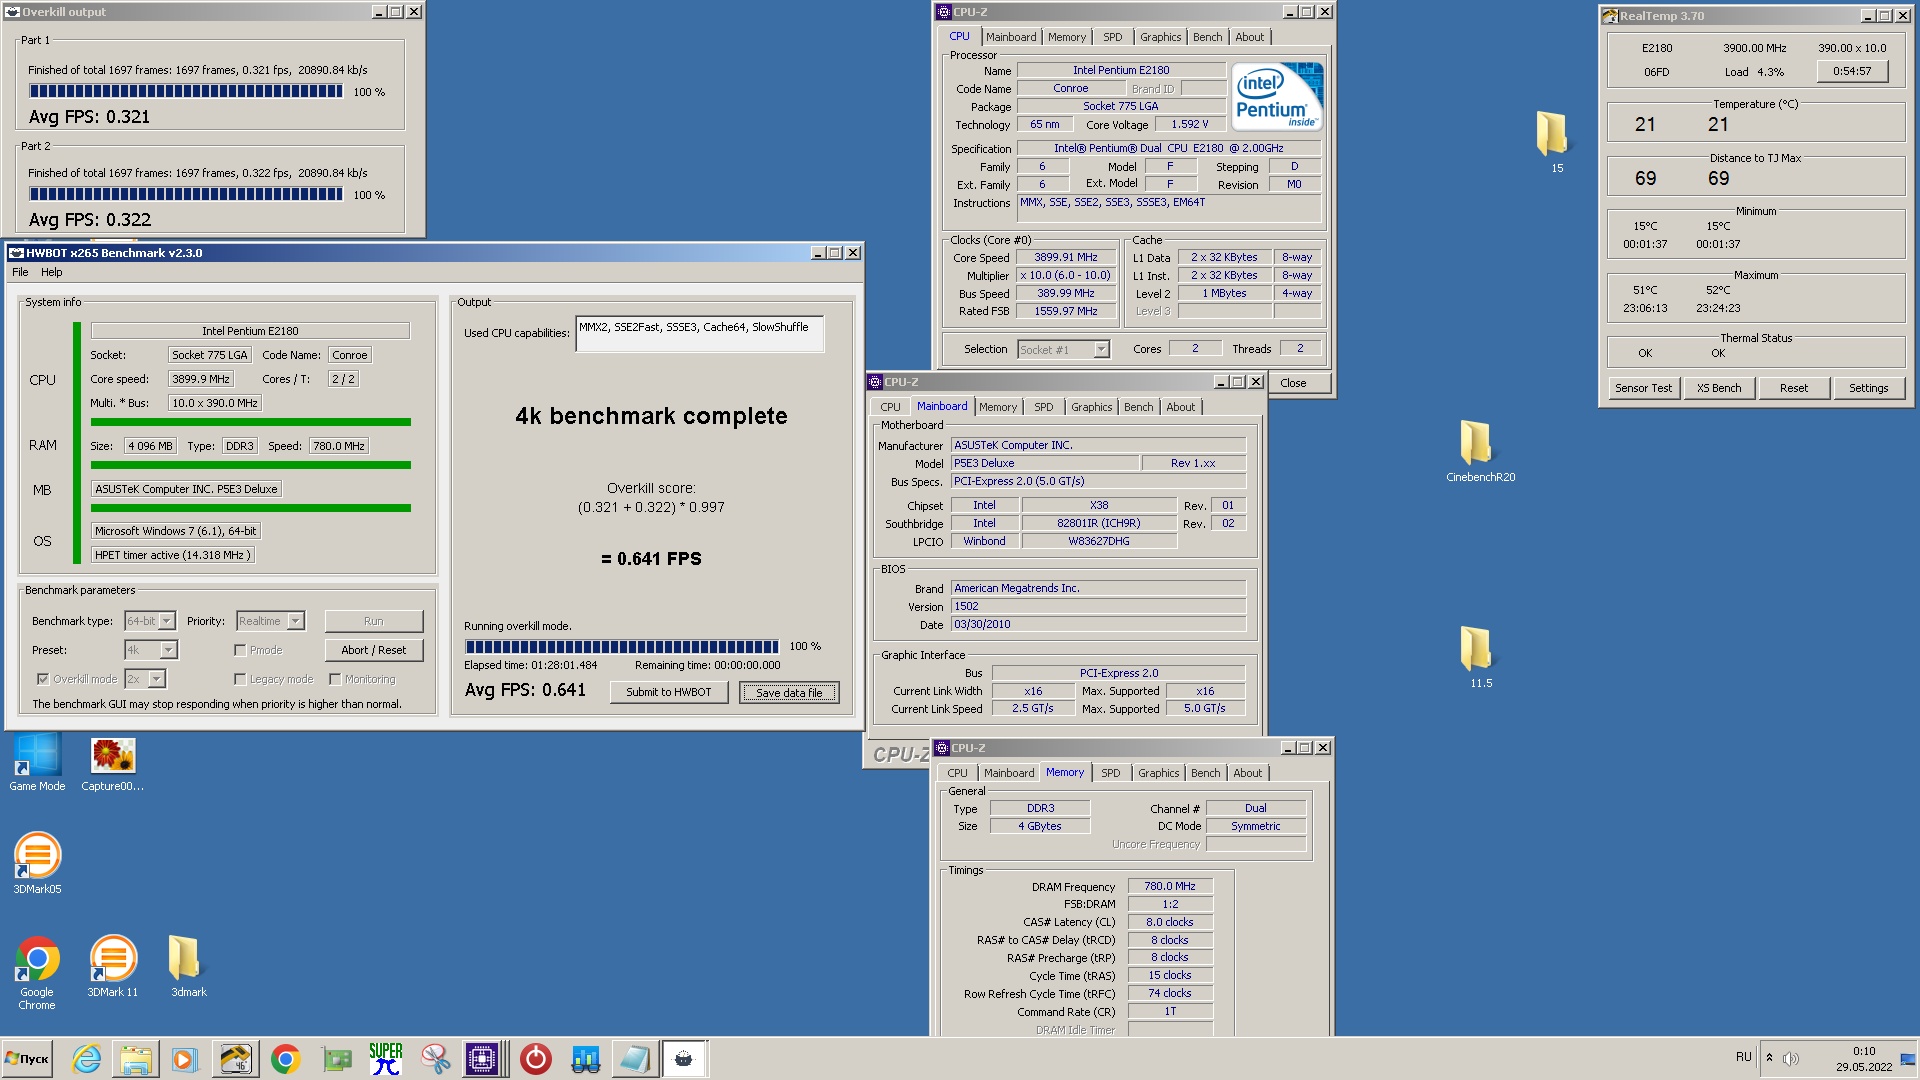This screenshot has width=1920, height=1080.
Task: Open the Overkill mode 2x dropdown
Action: tap(145, 679)
